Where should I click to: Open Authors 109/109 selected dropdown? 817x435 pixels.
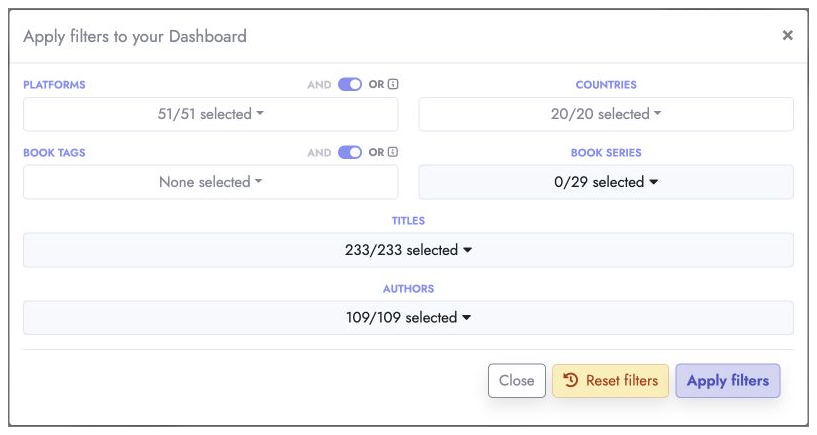point(408,318)
